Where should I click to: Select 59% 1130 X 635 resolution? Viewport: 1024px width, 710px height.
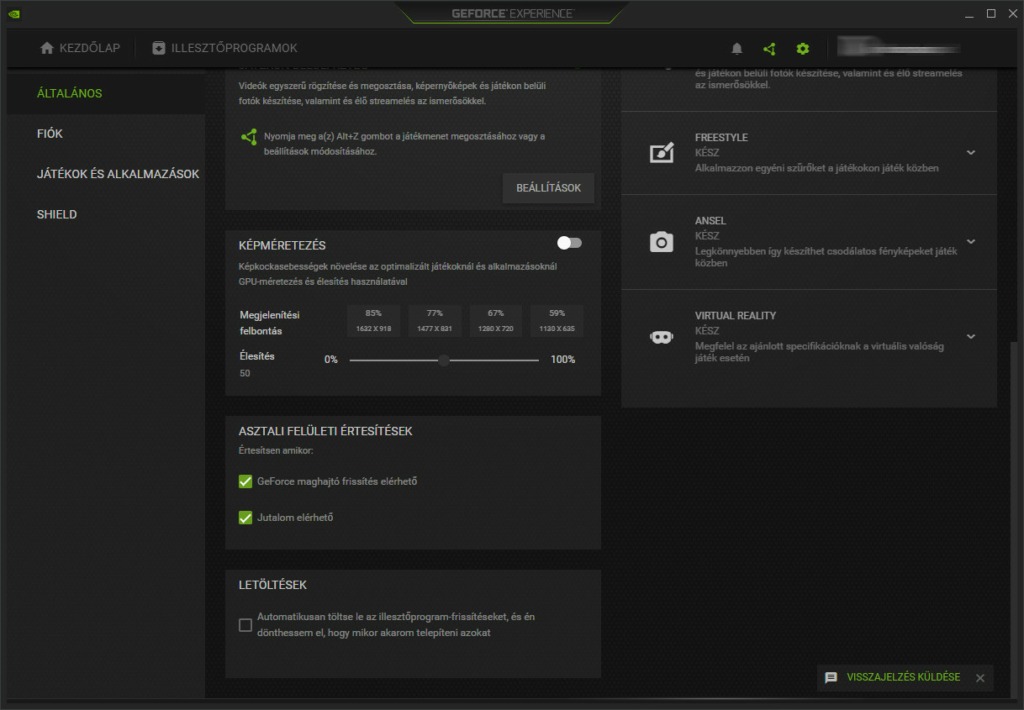pyautogui.click(x=556, y=321)
